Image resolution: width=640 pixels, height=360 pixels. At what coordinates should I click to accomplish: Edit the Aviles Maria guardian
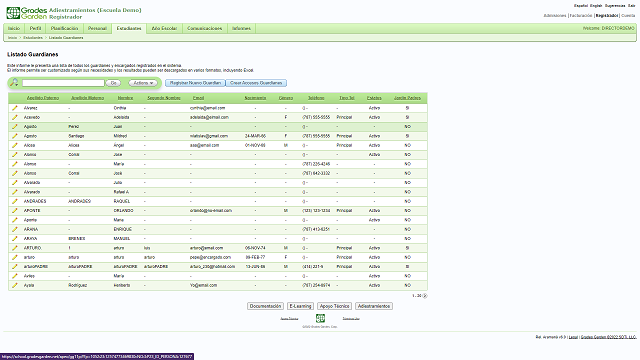(x=15, y=276)
